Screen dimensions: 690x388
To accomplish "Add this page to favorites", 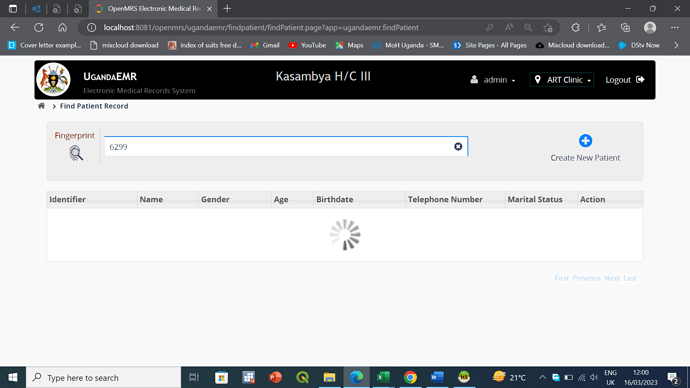I will pos(548,27).
